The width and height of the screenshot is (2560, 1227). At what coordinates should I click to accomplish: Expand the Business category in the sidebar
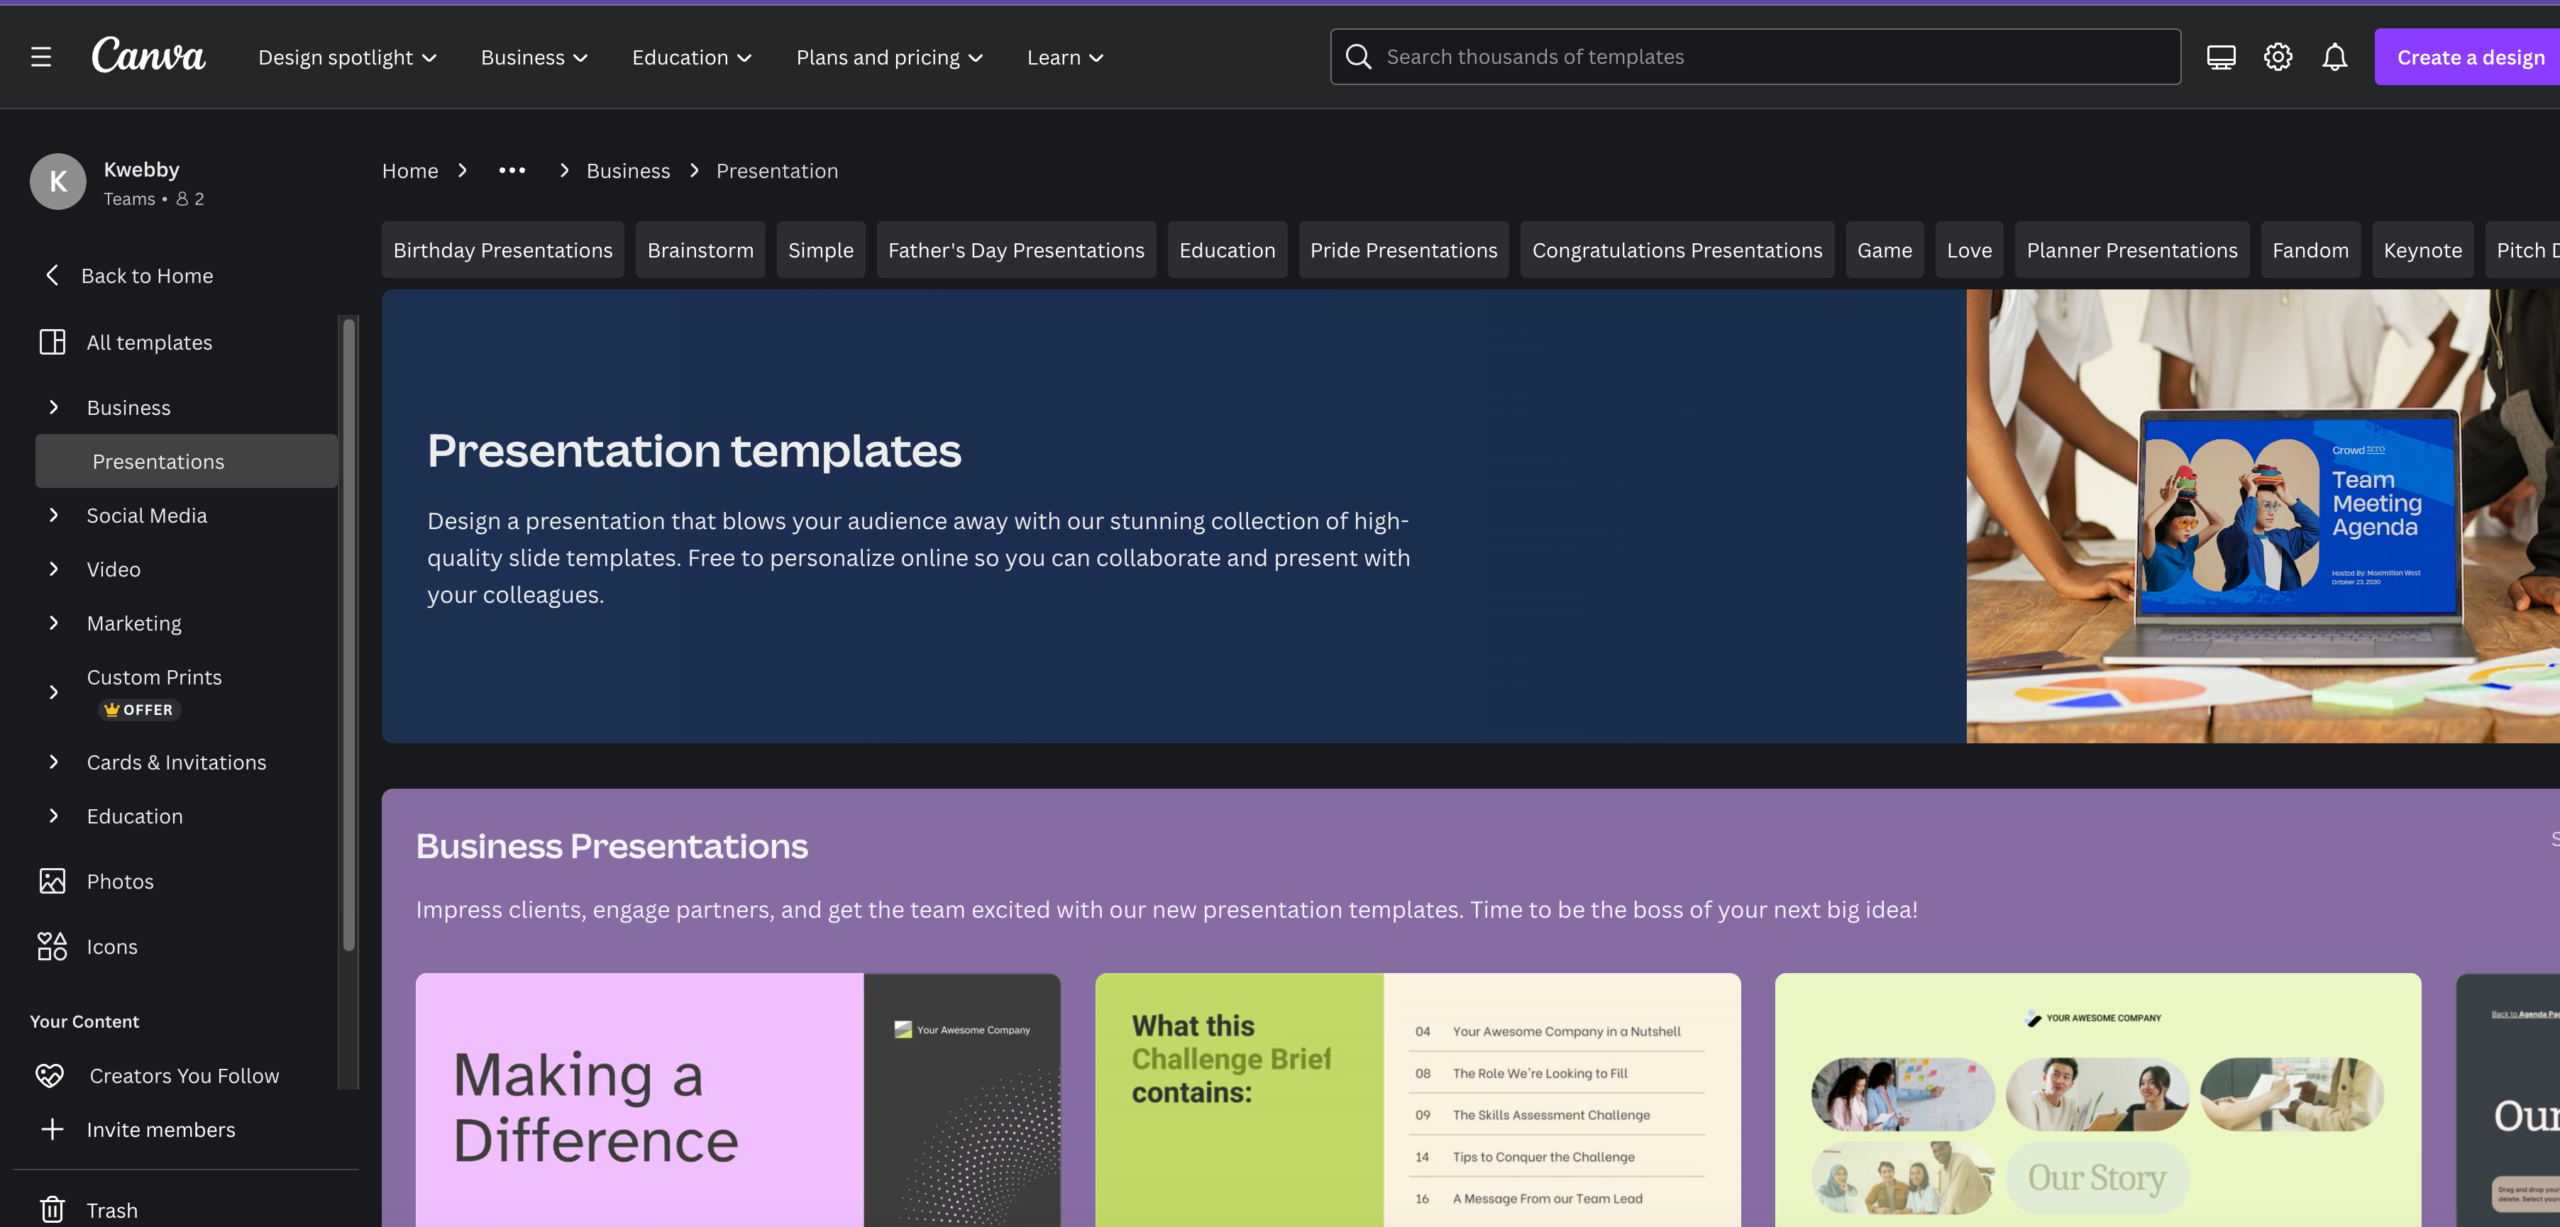(54, 407)
